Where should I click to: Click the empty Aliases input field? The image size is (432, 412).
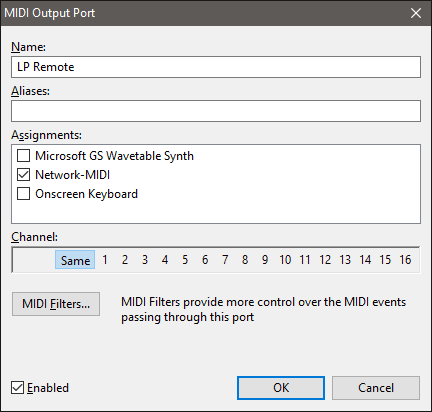[x=216, y=111]
